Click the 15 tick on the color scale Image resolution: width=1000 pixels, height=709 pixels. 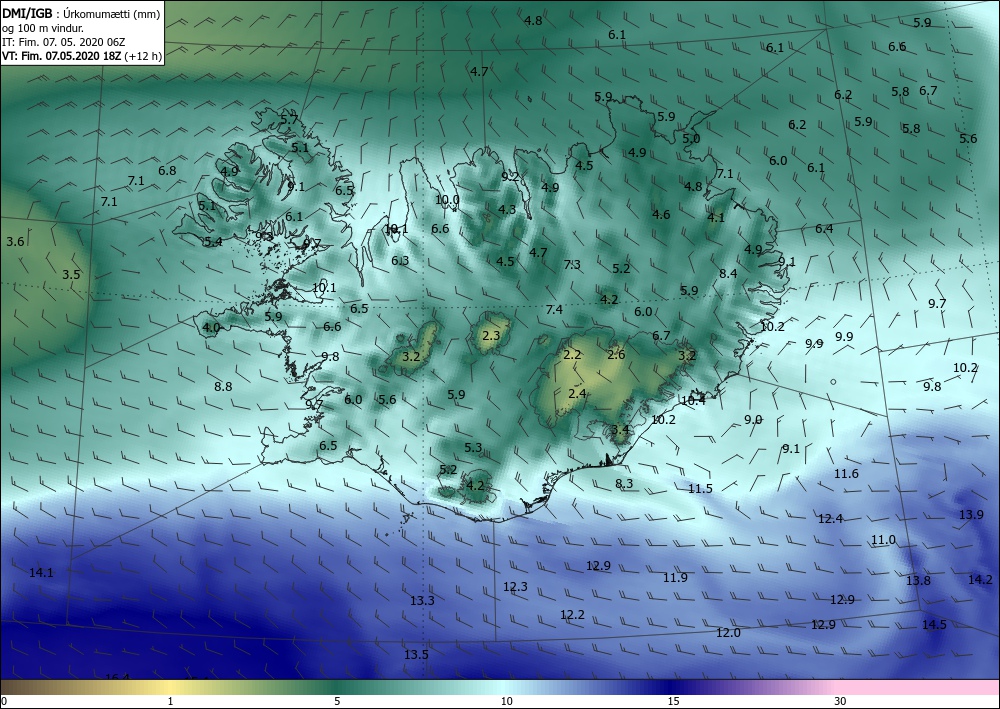673,701
